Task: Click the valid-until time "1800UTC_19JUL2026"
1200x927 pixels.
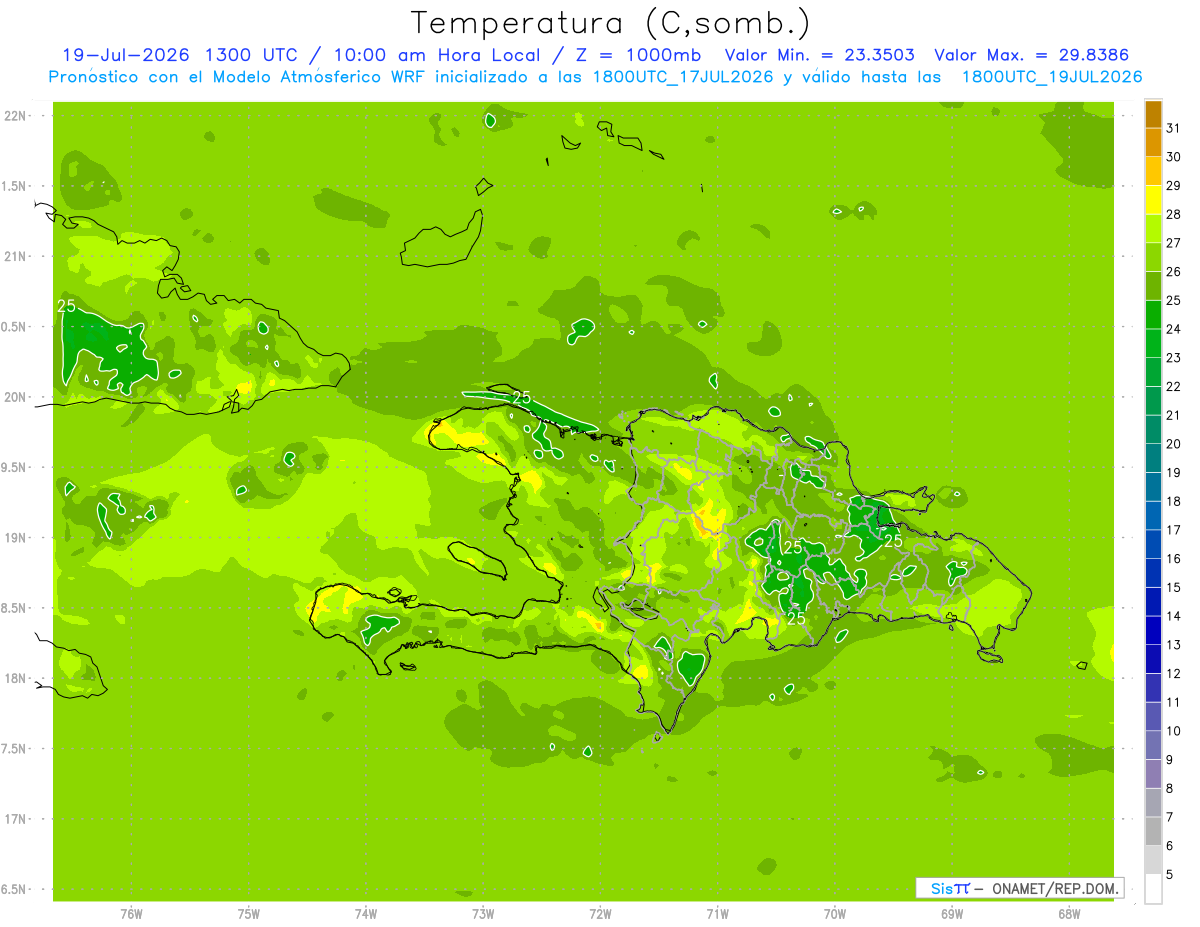Action: 1052,77
